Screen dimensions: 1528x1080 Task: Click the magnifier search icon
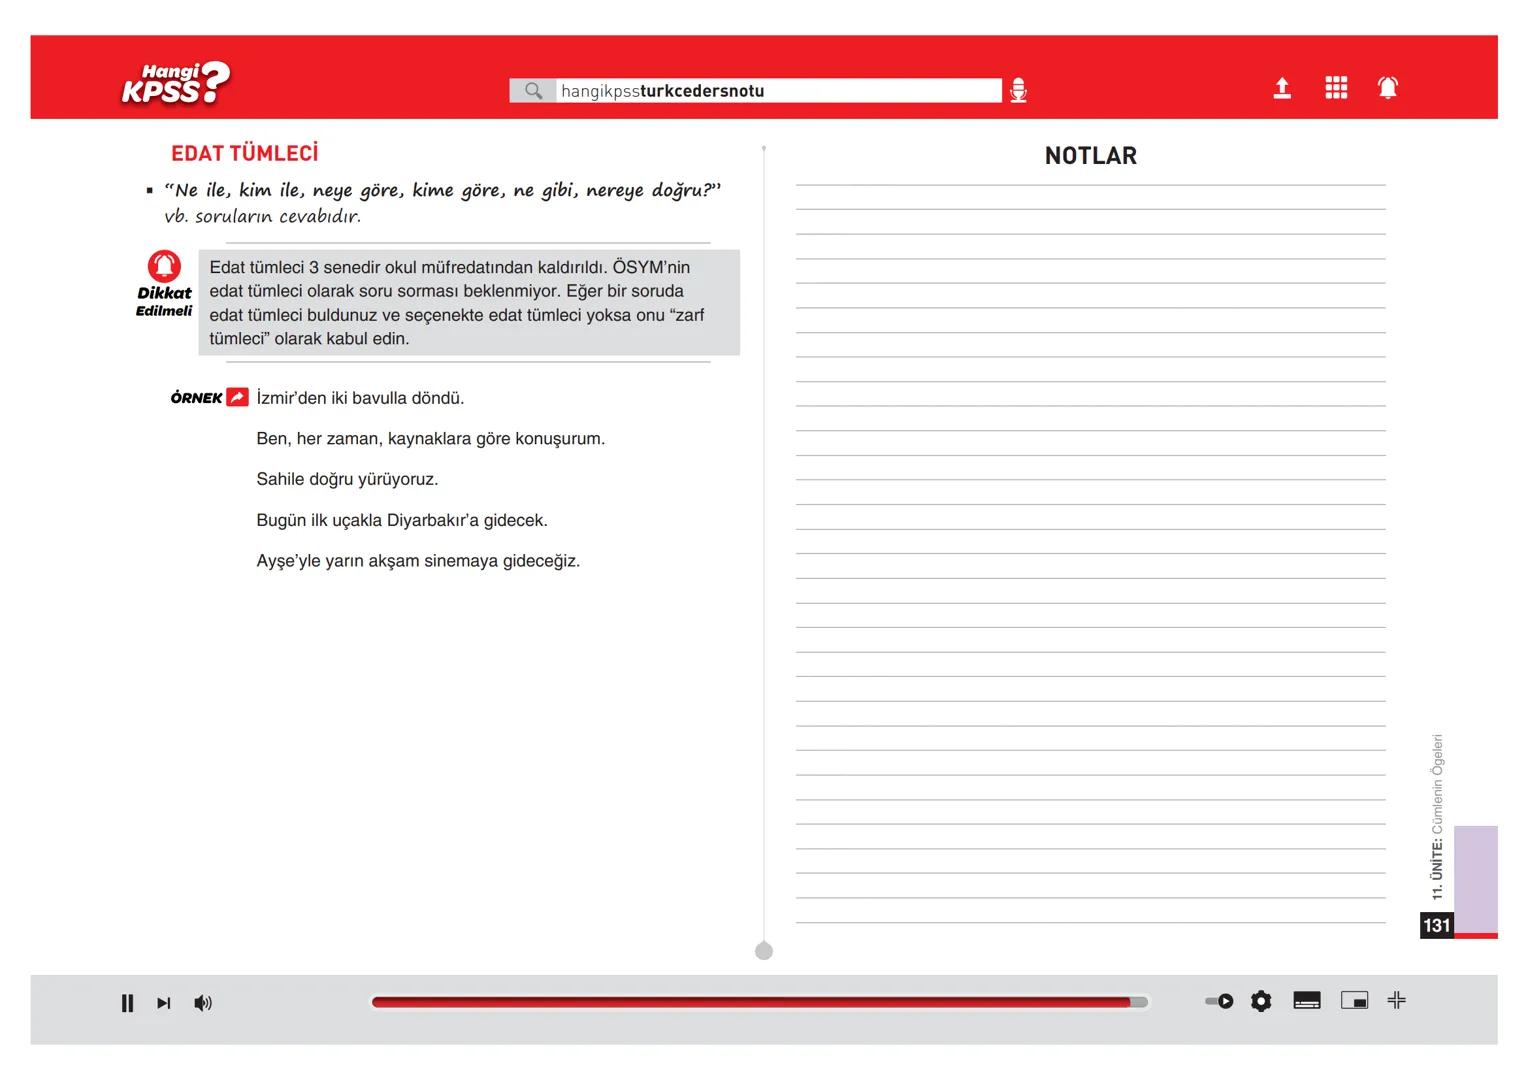click(x=534, y=91)
